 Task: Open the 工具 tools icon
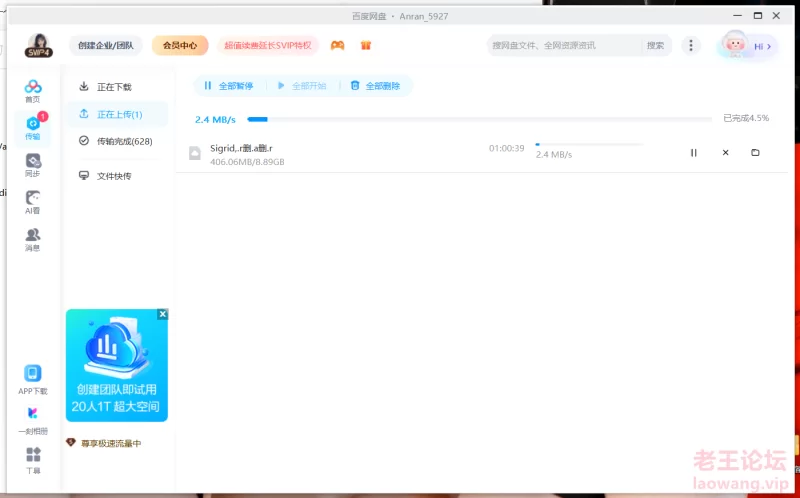[x=33, y=460]
